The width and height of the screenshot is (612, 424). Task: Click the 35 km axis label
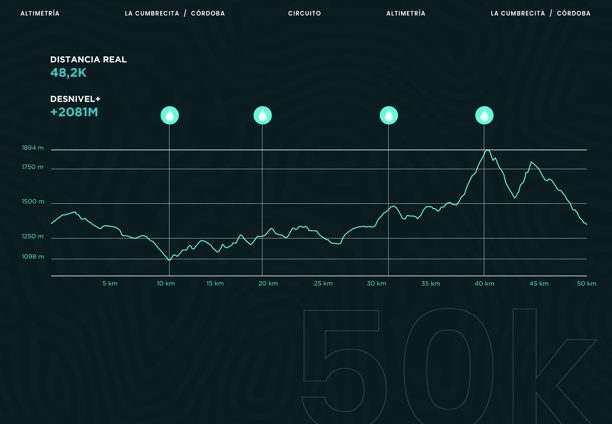click(431, 283)
